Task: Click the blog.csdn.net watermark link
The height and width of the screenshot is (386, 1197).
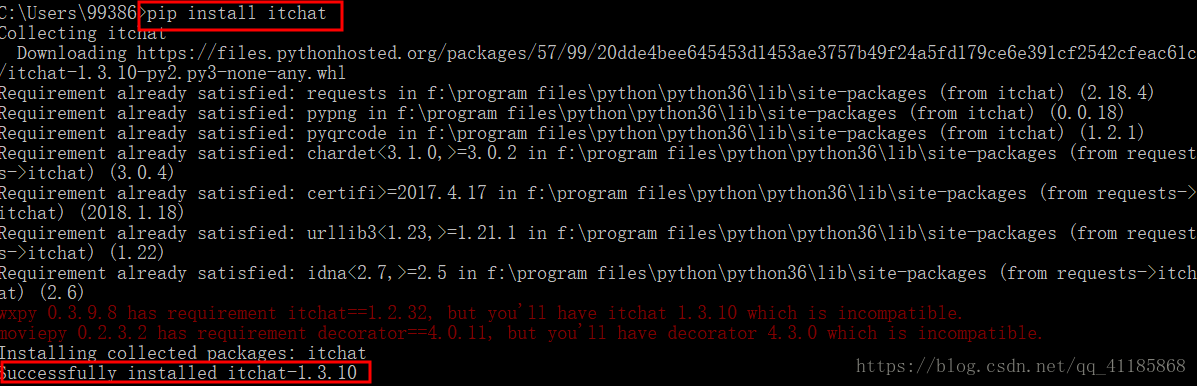Action: click(1021, 367)
